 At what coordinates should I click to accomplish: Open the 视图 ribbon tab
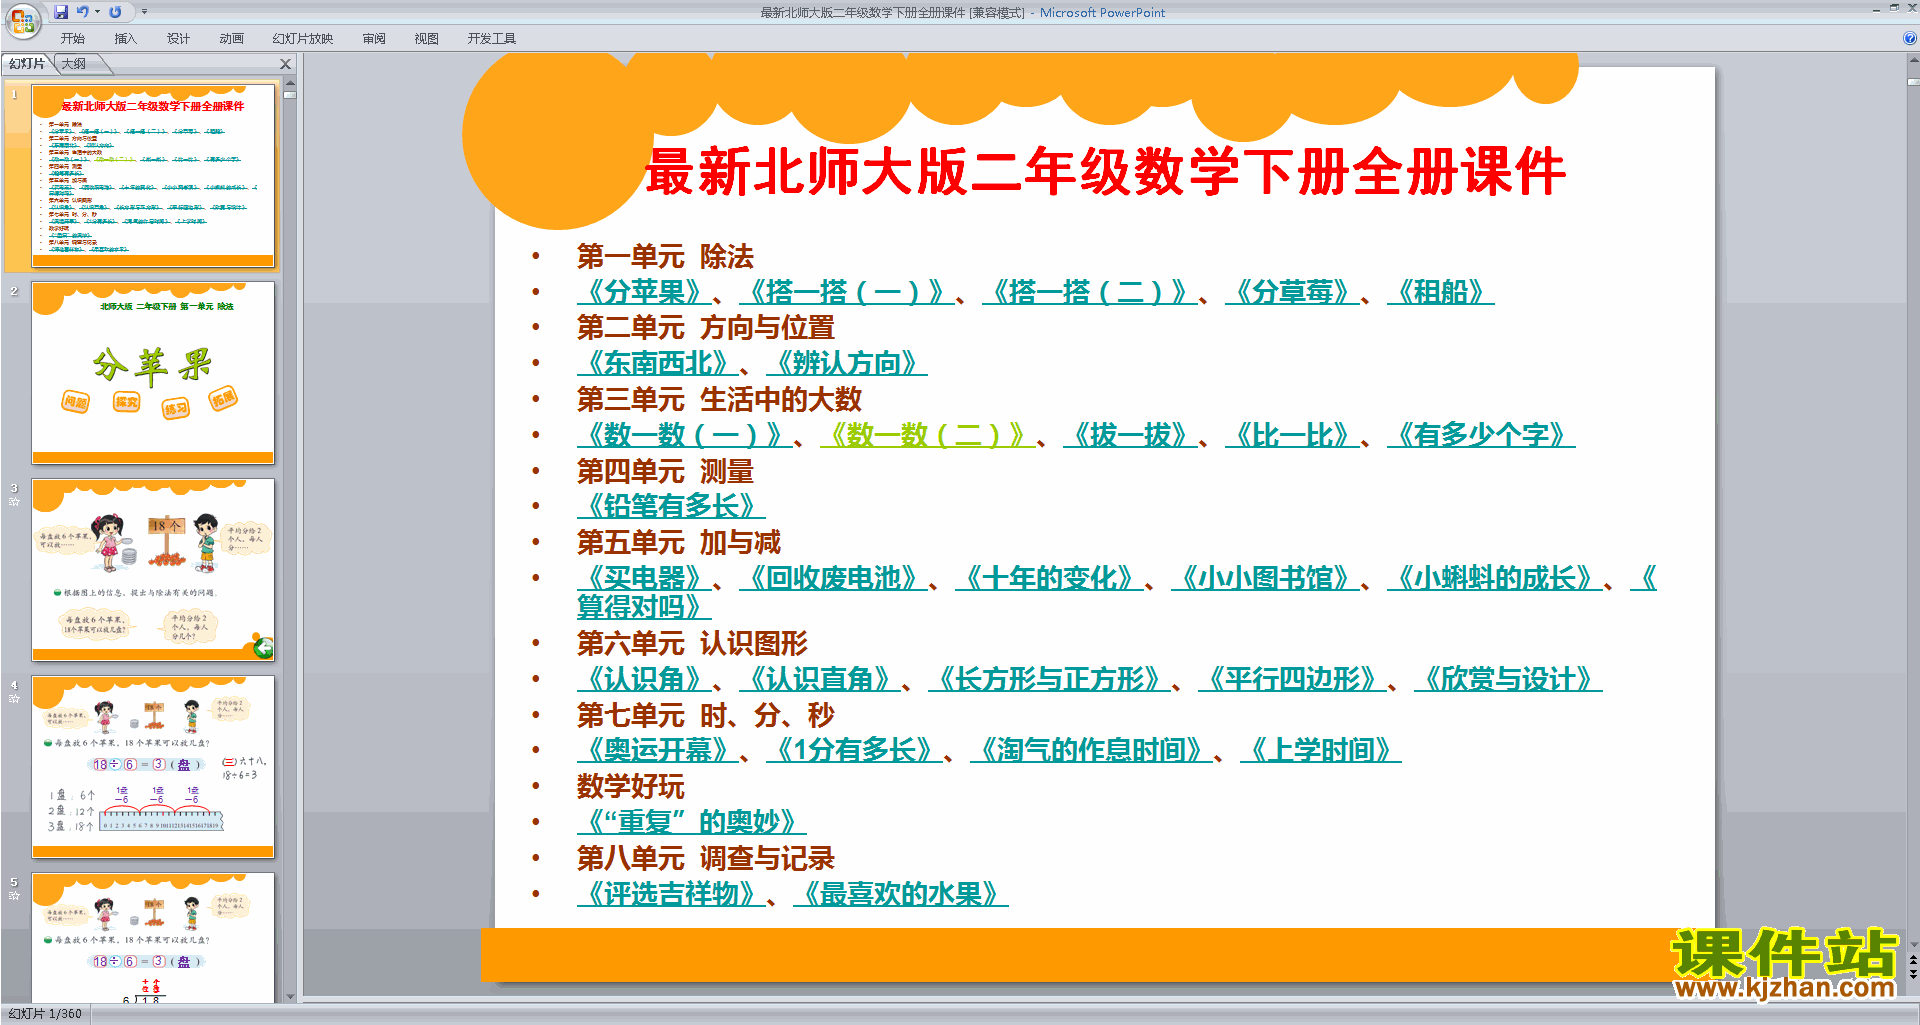pyautogui.click(x=426, y=39)
